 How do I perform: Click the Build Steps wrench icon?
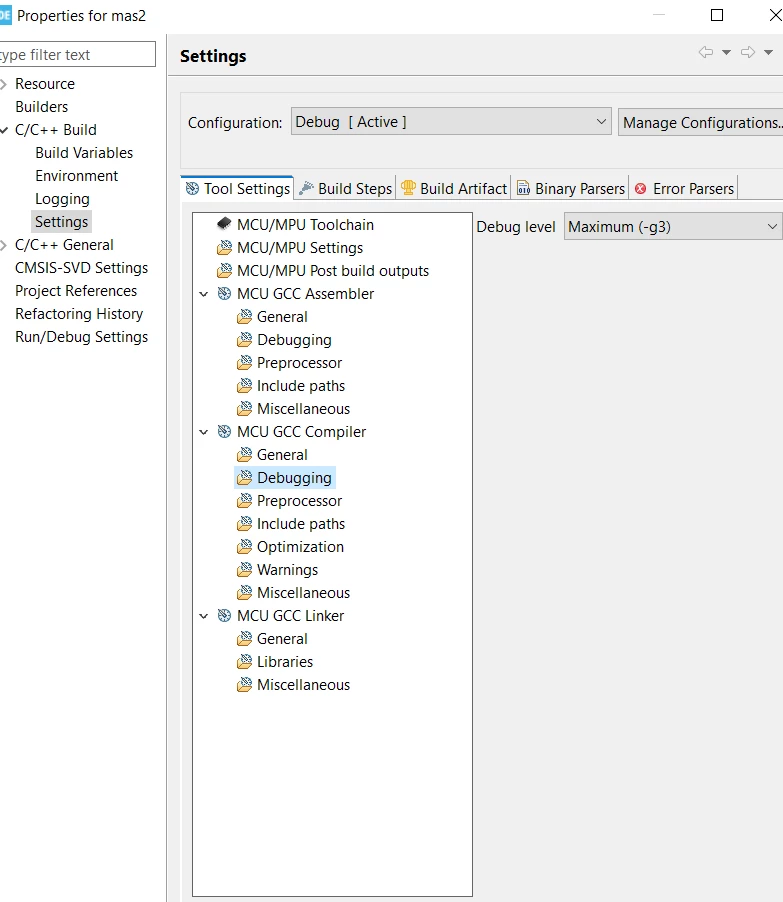tap(307, 188)
